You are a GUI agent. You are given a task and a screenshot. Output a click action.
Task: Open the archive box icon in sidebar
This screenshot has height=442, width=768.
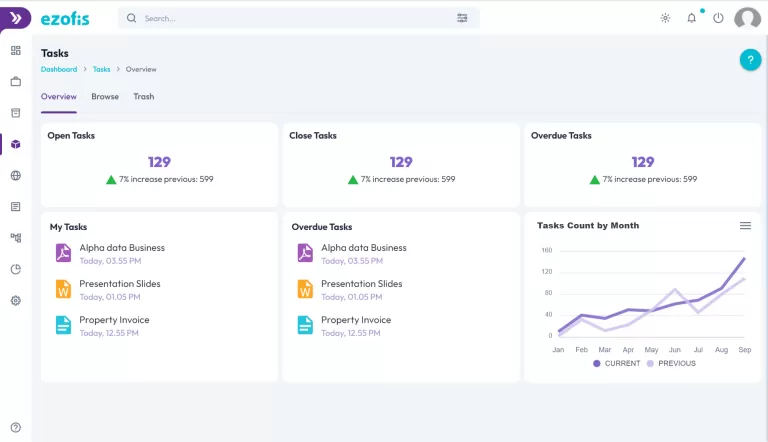[15, 113]
